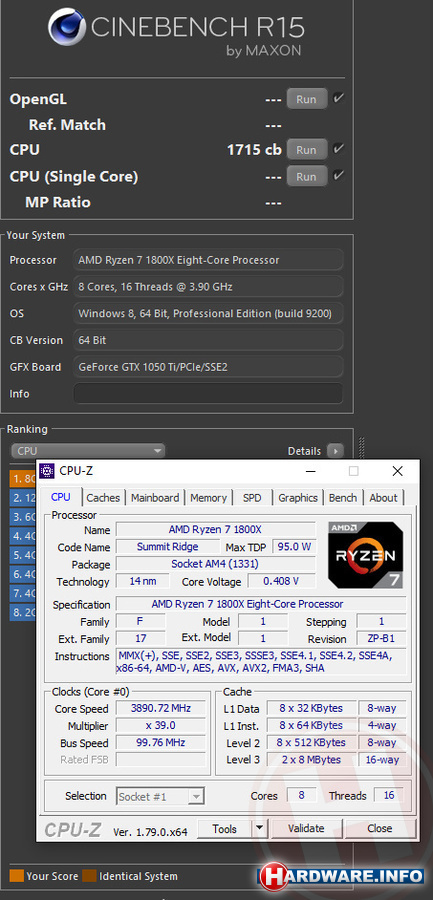Click the Info text field
The width and height of the screenshot is (433, 900).
(x=208, y=394)
